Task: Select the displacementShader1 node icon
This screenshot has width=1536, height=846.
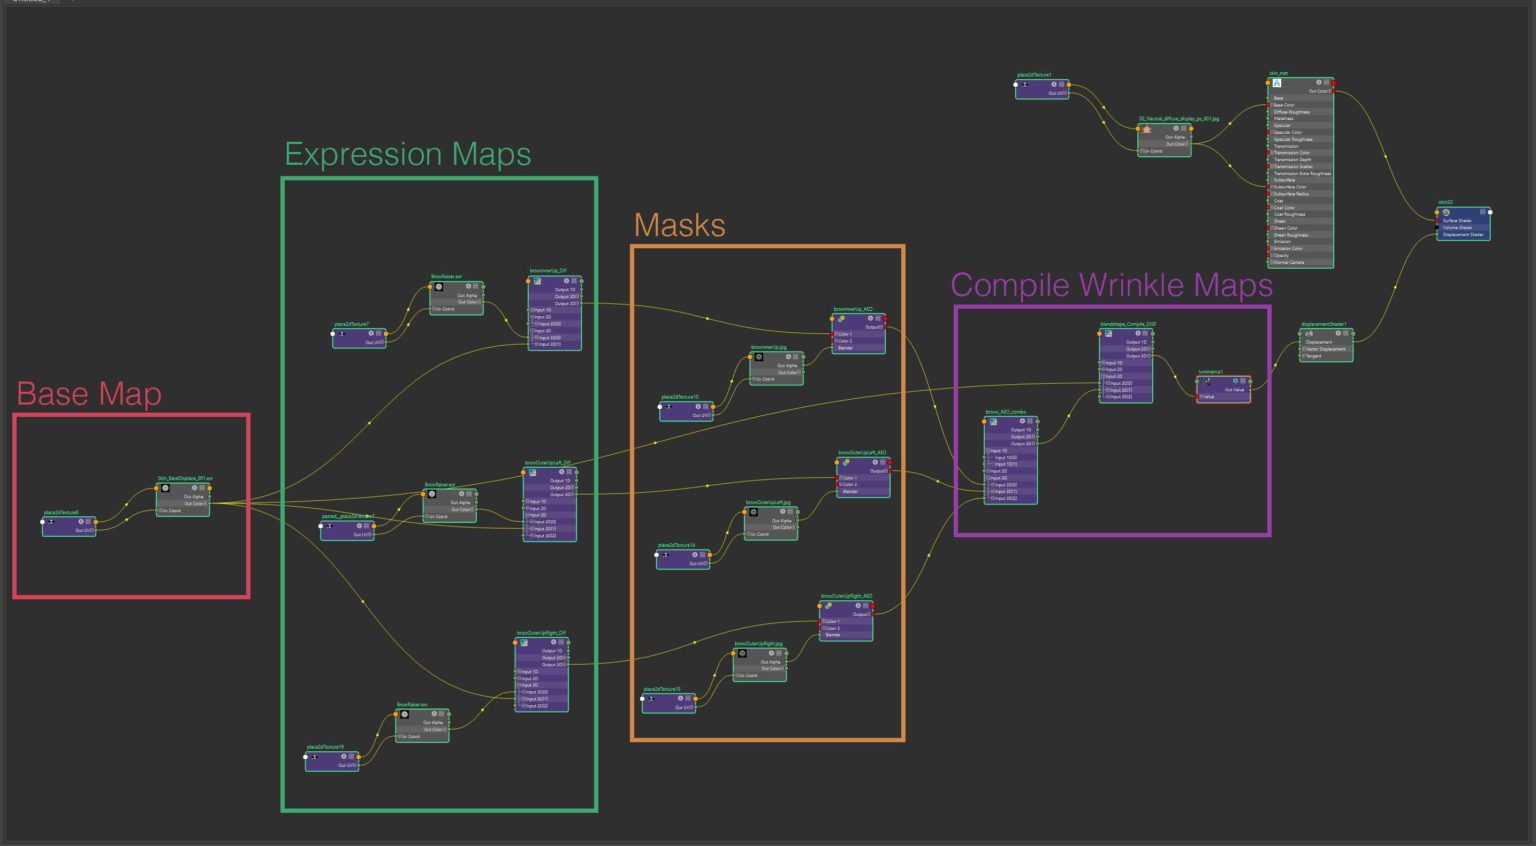Action: click(1309, 334)
